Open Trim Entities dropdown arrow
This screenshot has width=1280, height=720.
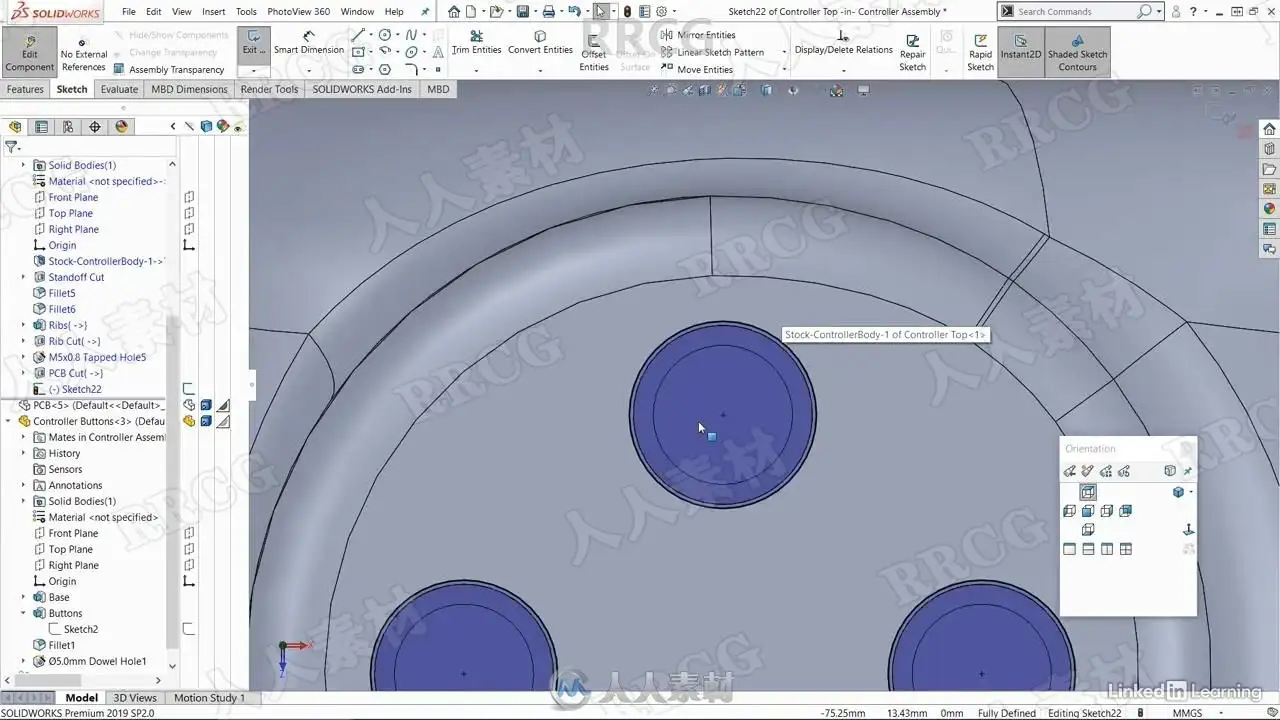click(476, 71)
